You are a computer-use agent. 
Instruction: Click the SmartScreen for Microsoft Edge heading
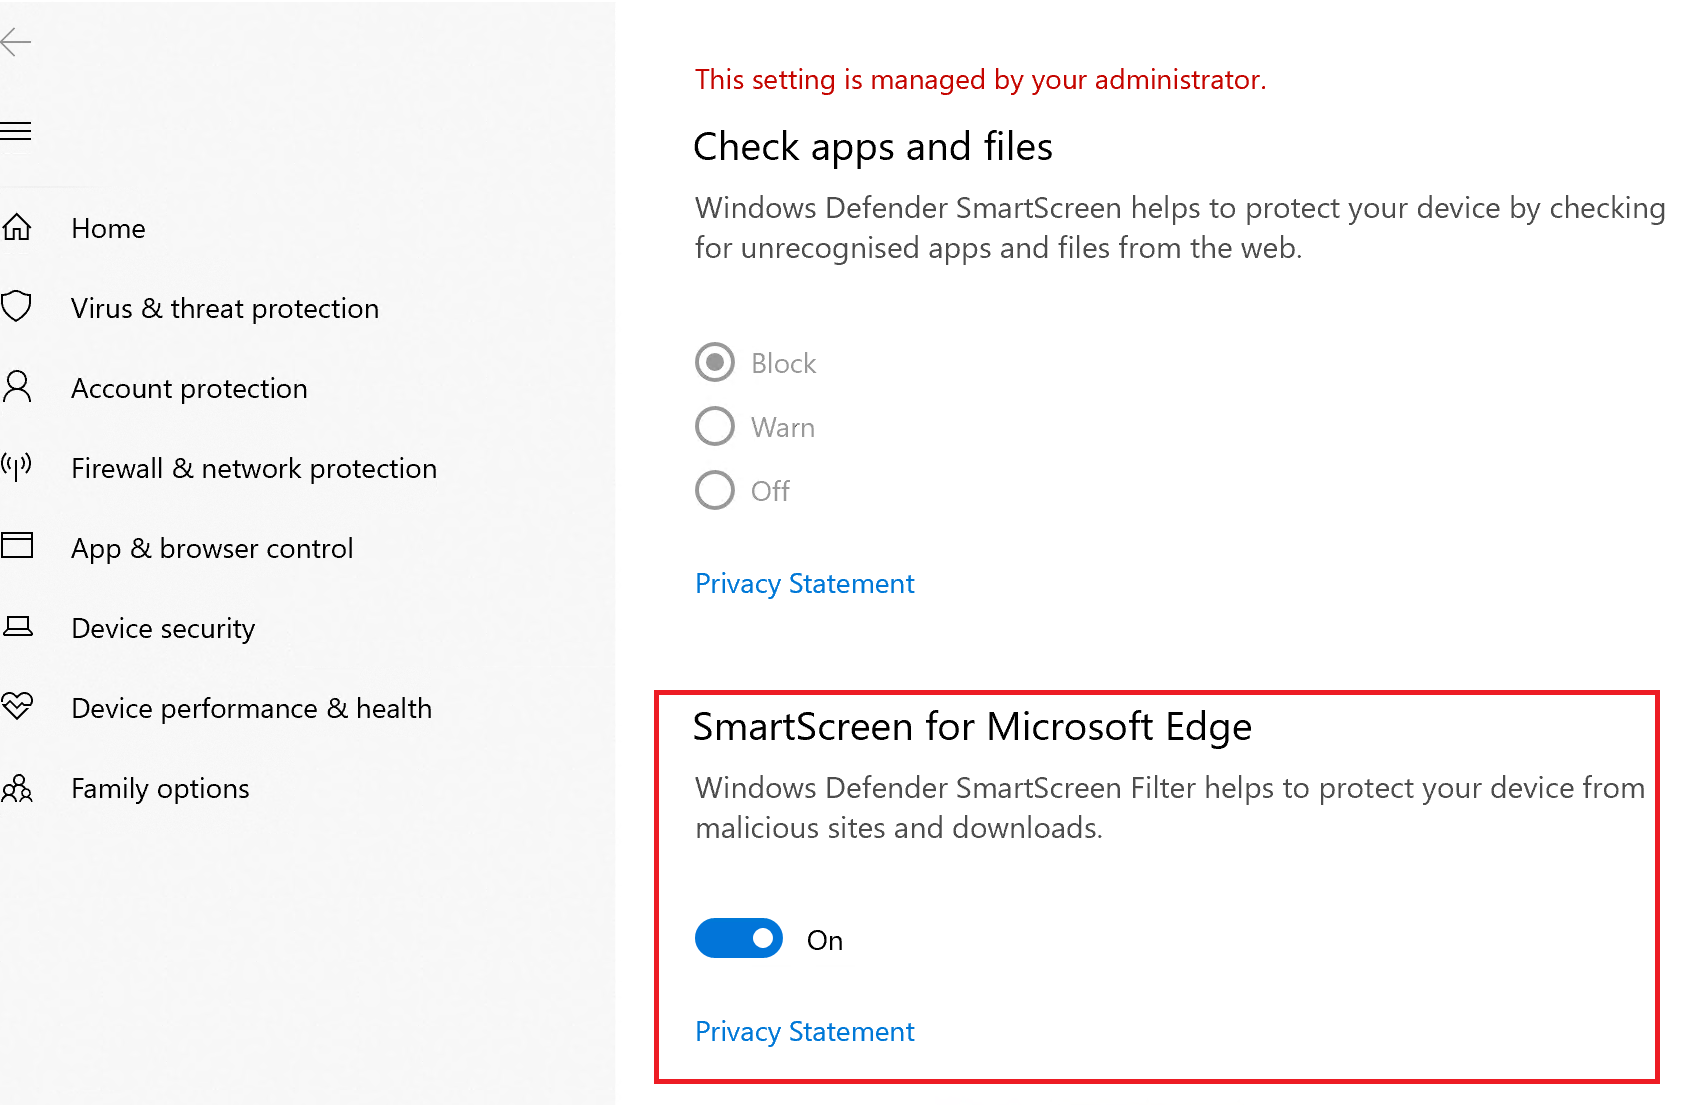point(971,727)
